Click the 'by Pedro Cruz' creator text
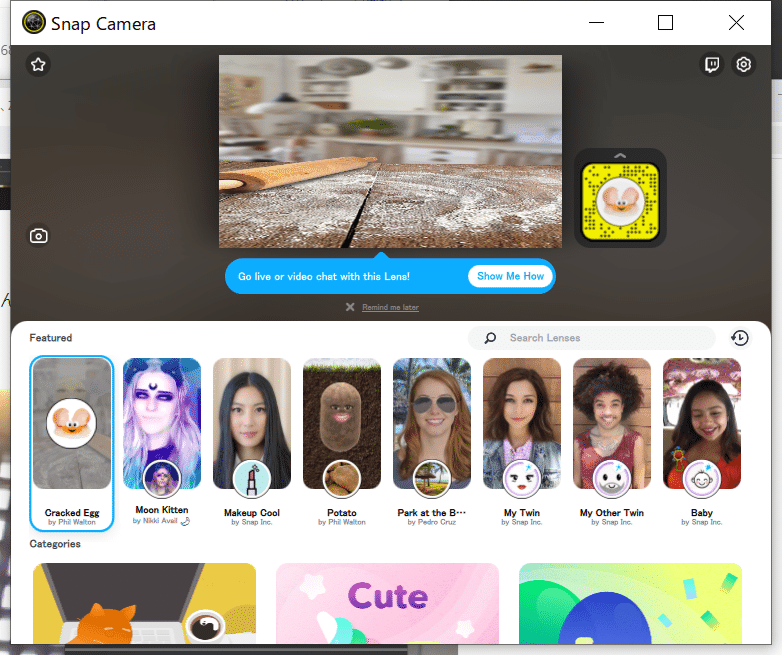The width and height of the screenshot is (782, 655). coord(432,522)
